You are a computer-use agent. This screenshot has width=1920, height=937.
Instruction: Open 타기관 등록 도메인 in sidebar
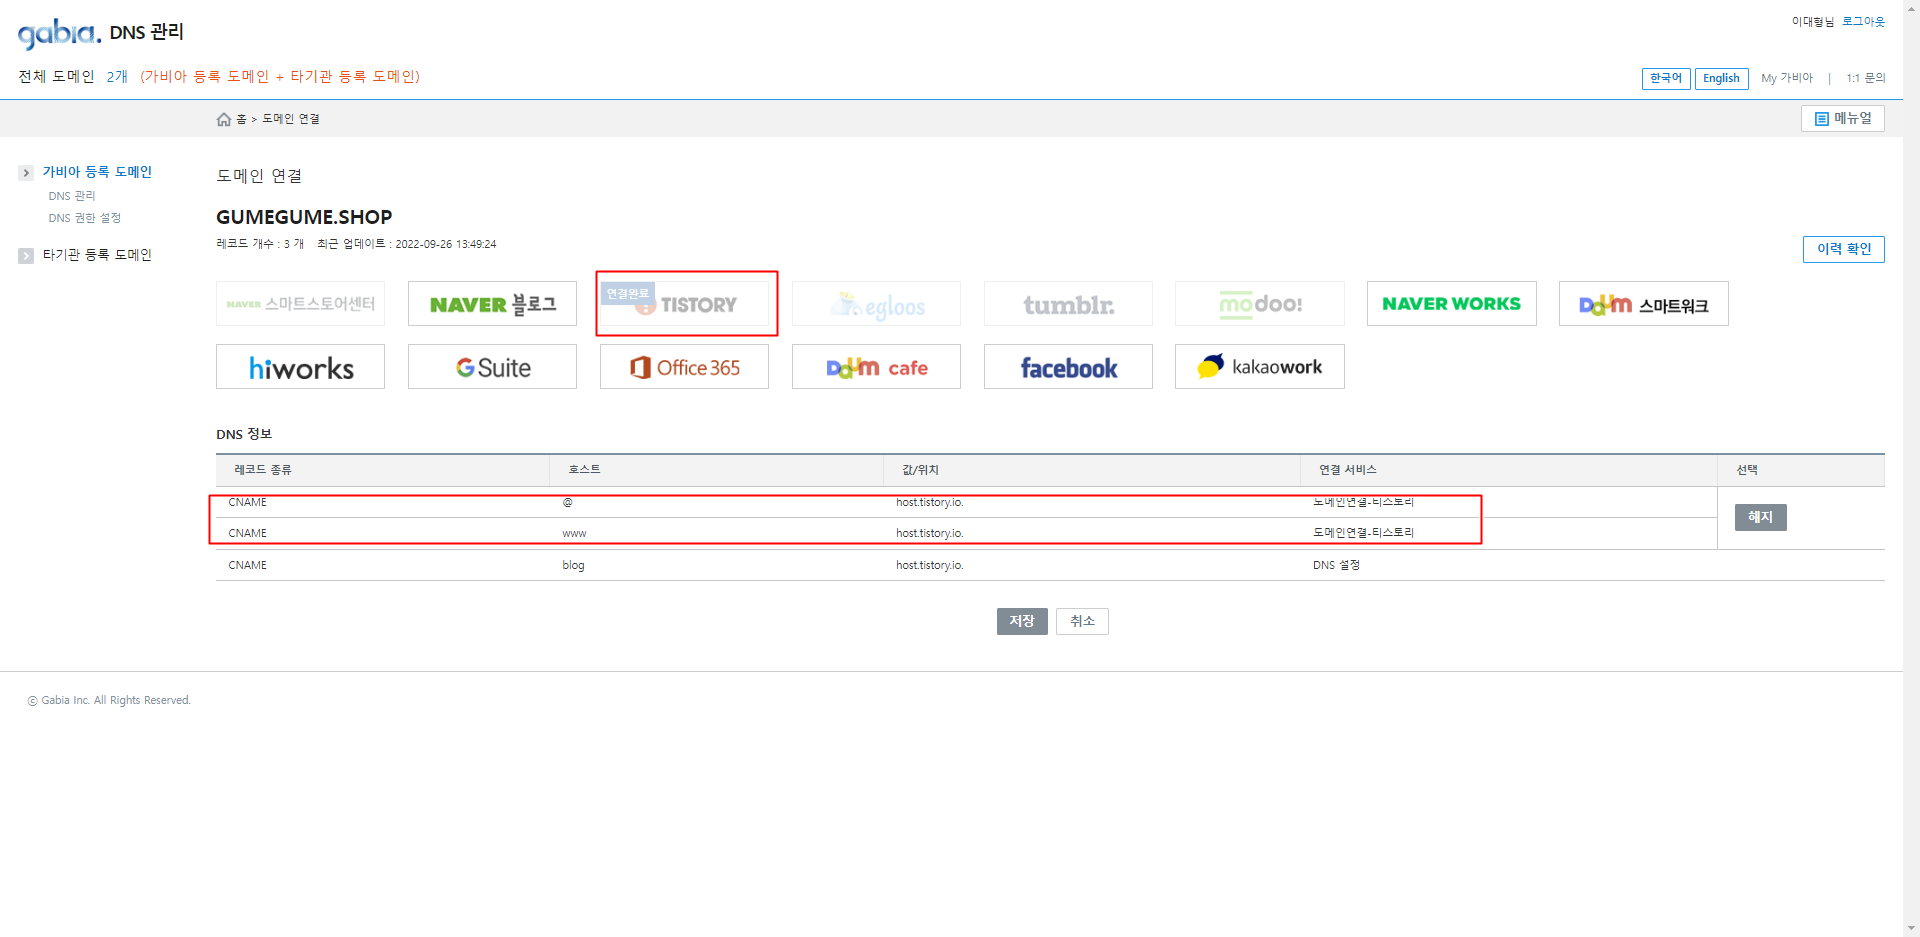(x=97, y=255)
